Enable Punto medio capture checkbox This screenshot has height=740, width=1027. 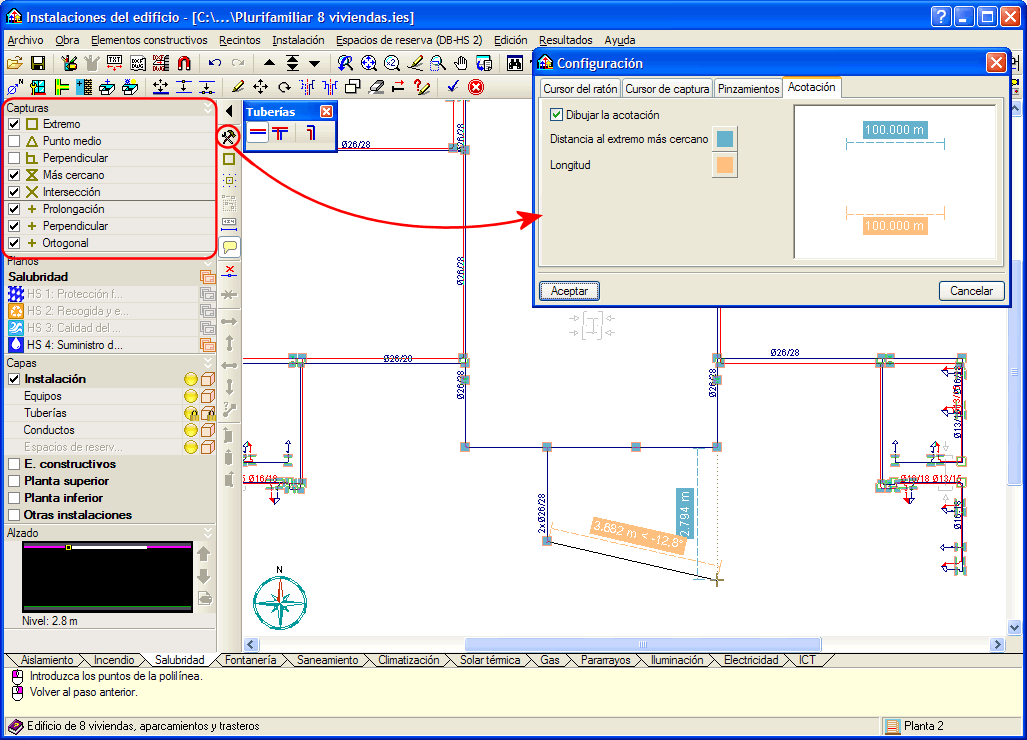[x=14, y=141]
